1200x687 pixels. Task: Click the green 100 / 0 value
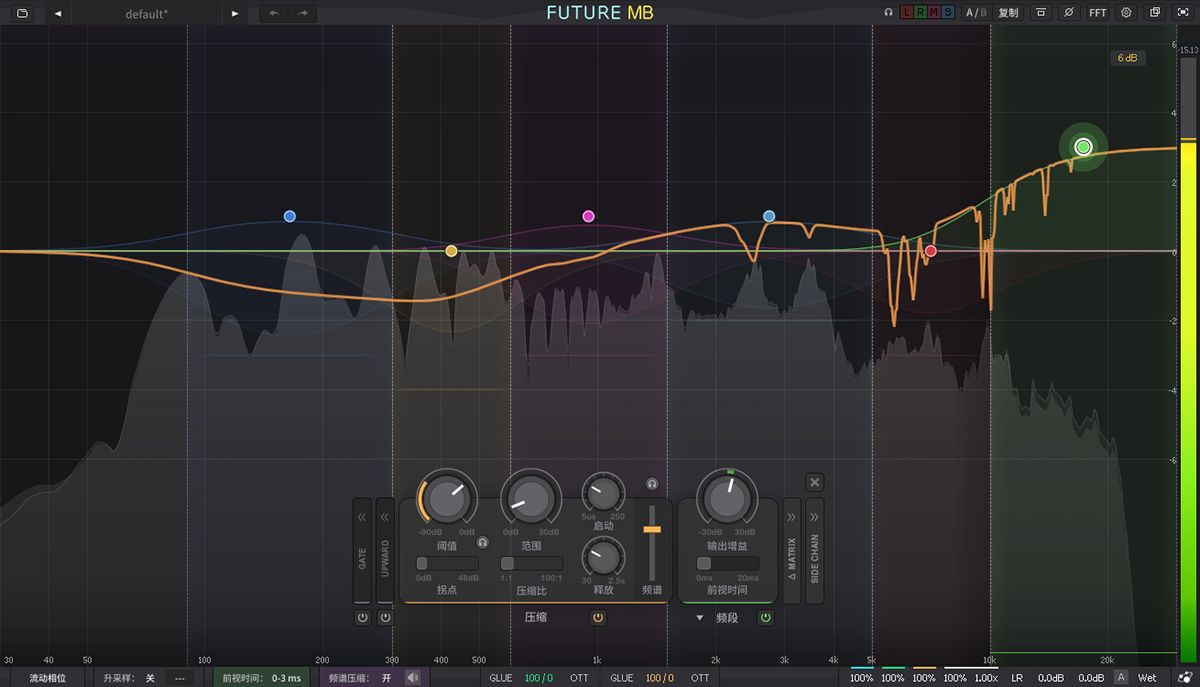tap(539, 678)
